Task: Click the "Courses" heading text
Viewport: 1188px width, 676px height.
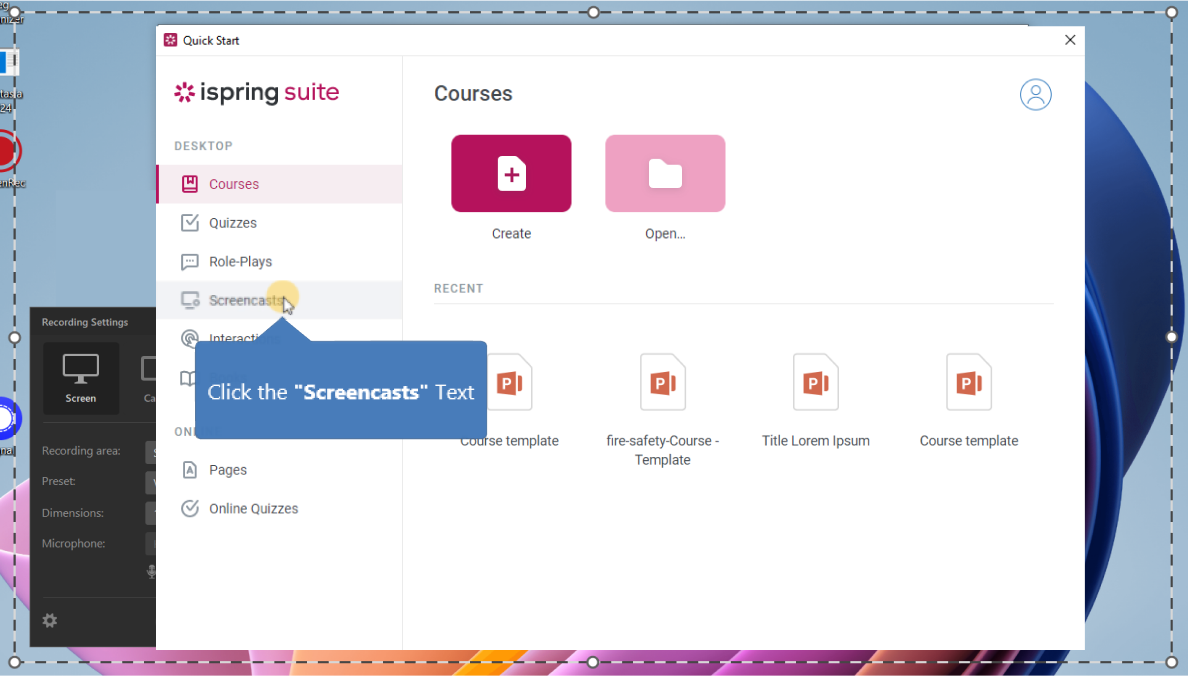Action: (x=474, y=93)
